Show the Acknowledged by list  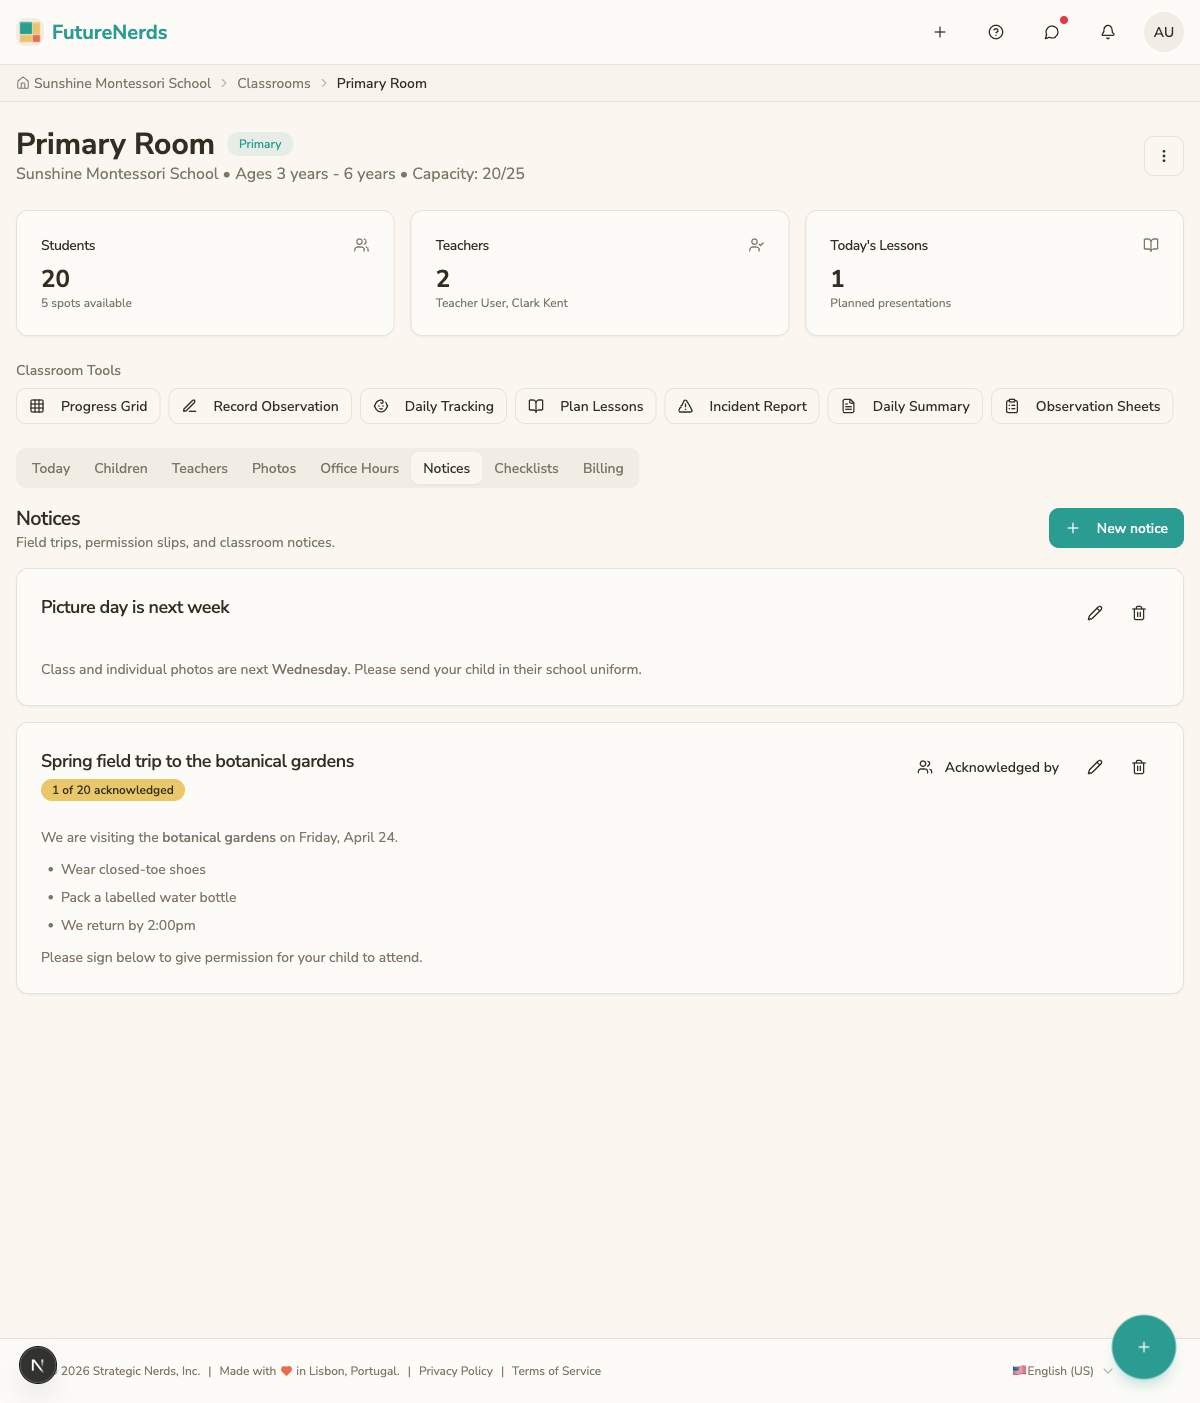click(988, 767)
